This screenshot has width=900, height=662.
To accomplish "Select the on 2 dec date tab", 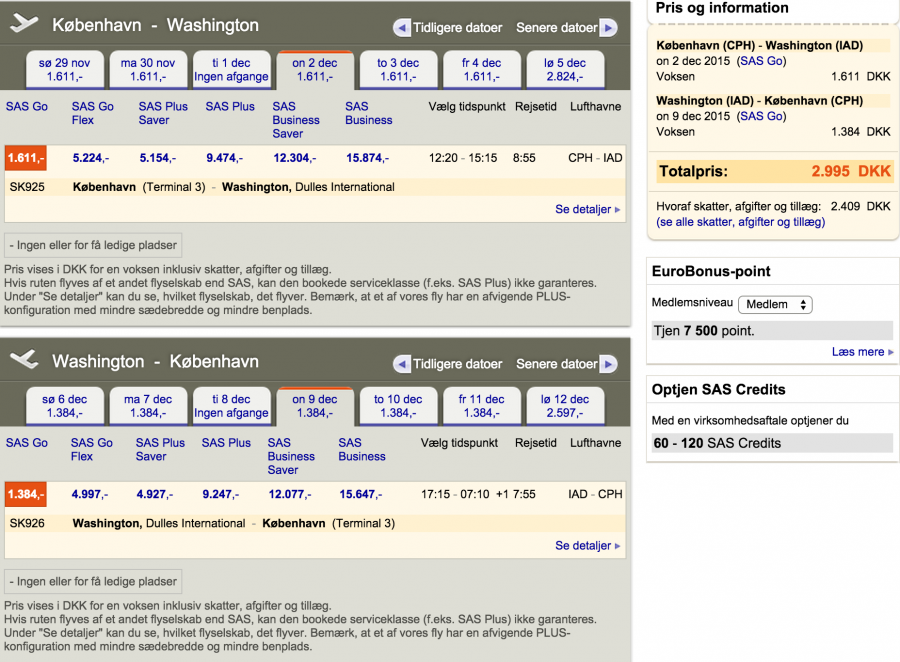I will click(x=315, y=70).
